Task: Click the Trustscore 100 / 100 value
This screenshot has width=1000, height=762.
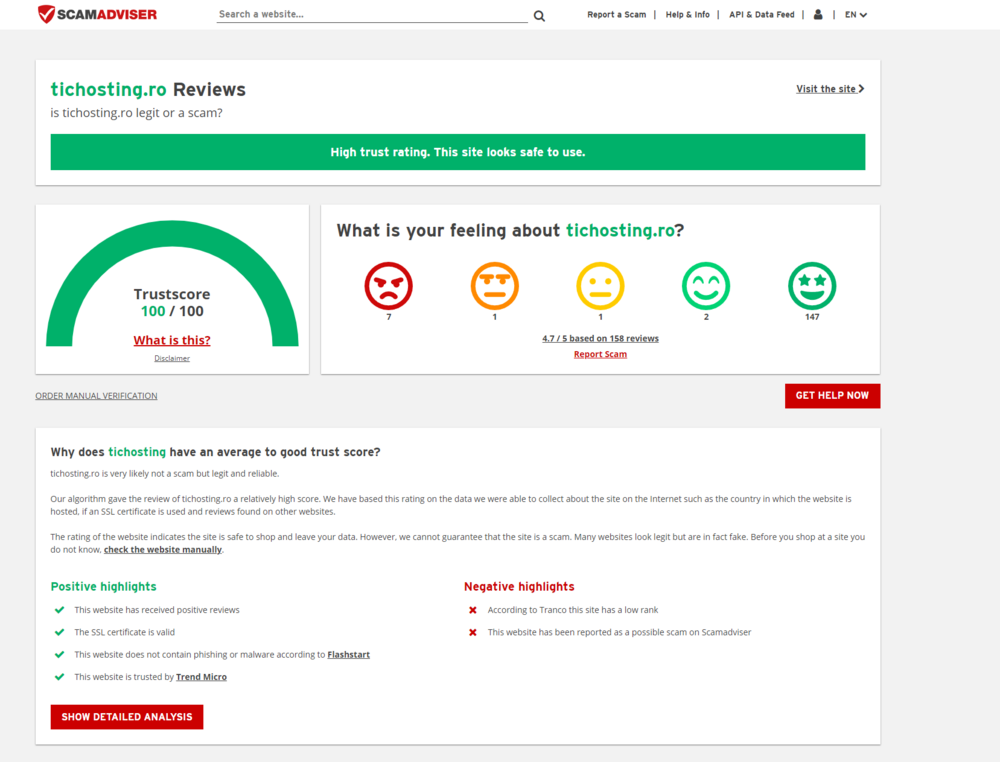Action: coord(172,311)
